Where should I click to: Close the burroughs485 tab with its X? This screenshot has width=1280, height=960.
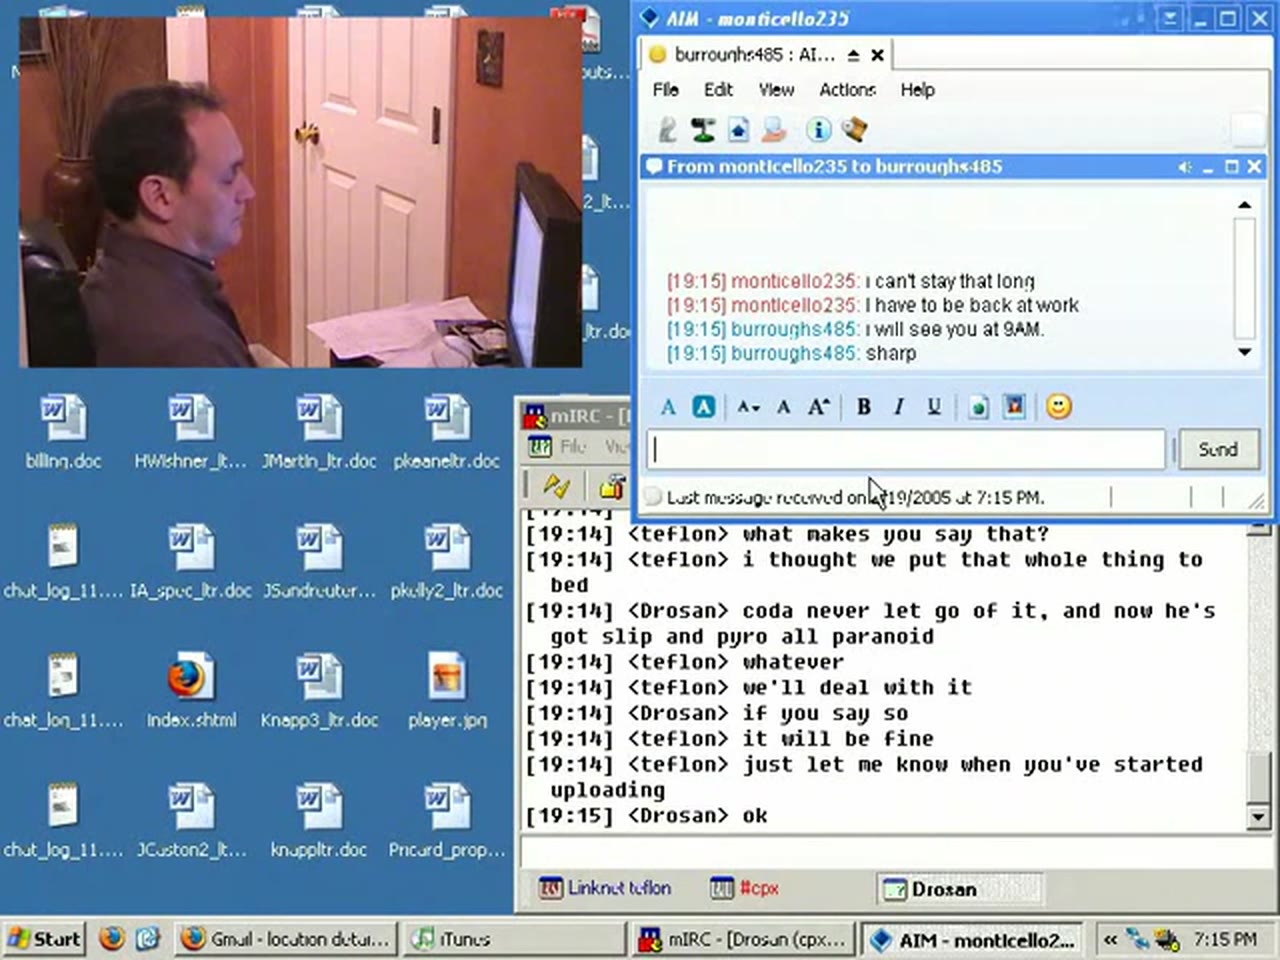877,55
